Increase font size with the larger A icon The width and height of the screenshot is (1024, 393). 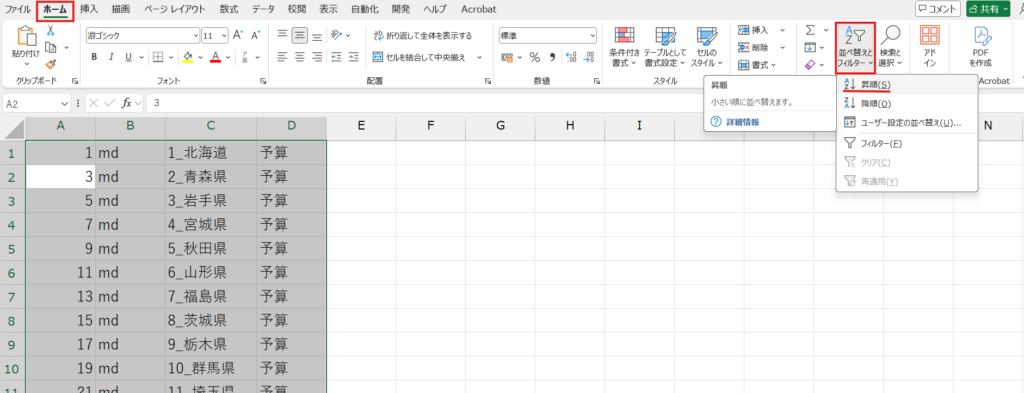click(x=238, y=35)
